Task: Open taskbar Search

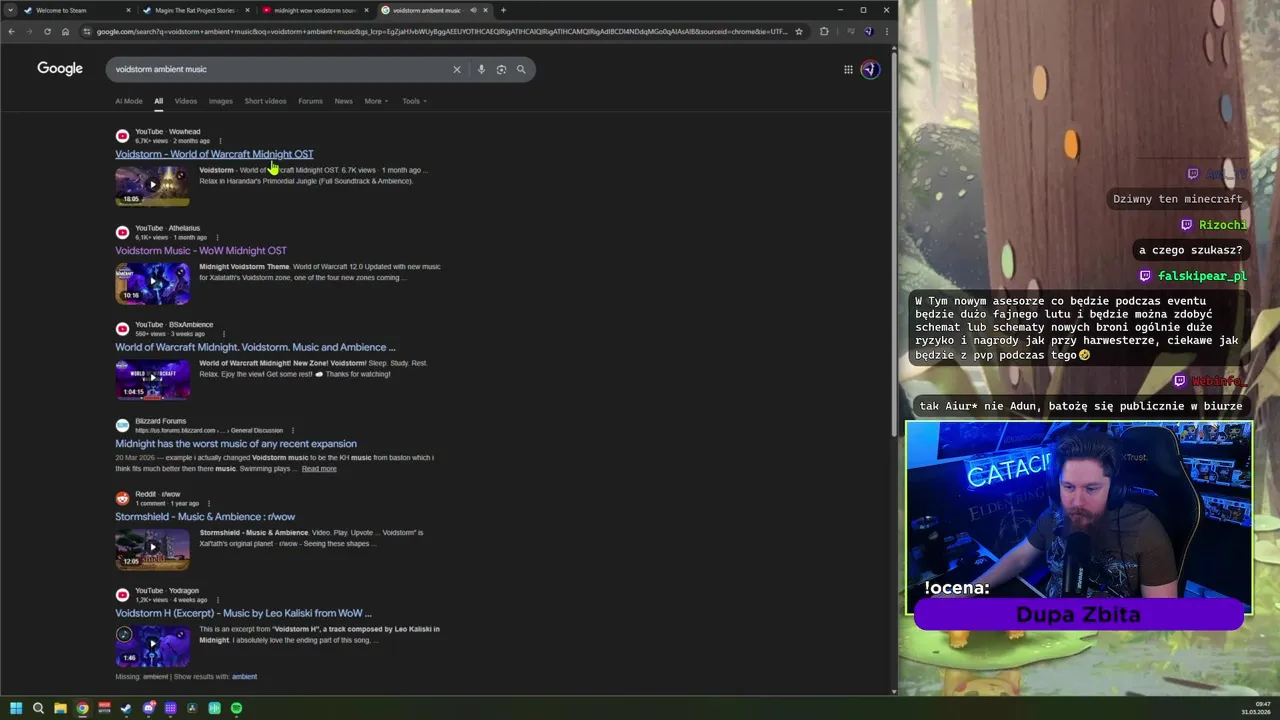Action: coord(38,708)
